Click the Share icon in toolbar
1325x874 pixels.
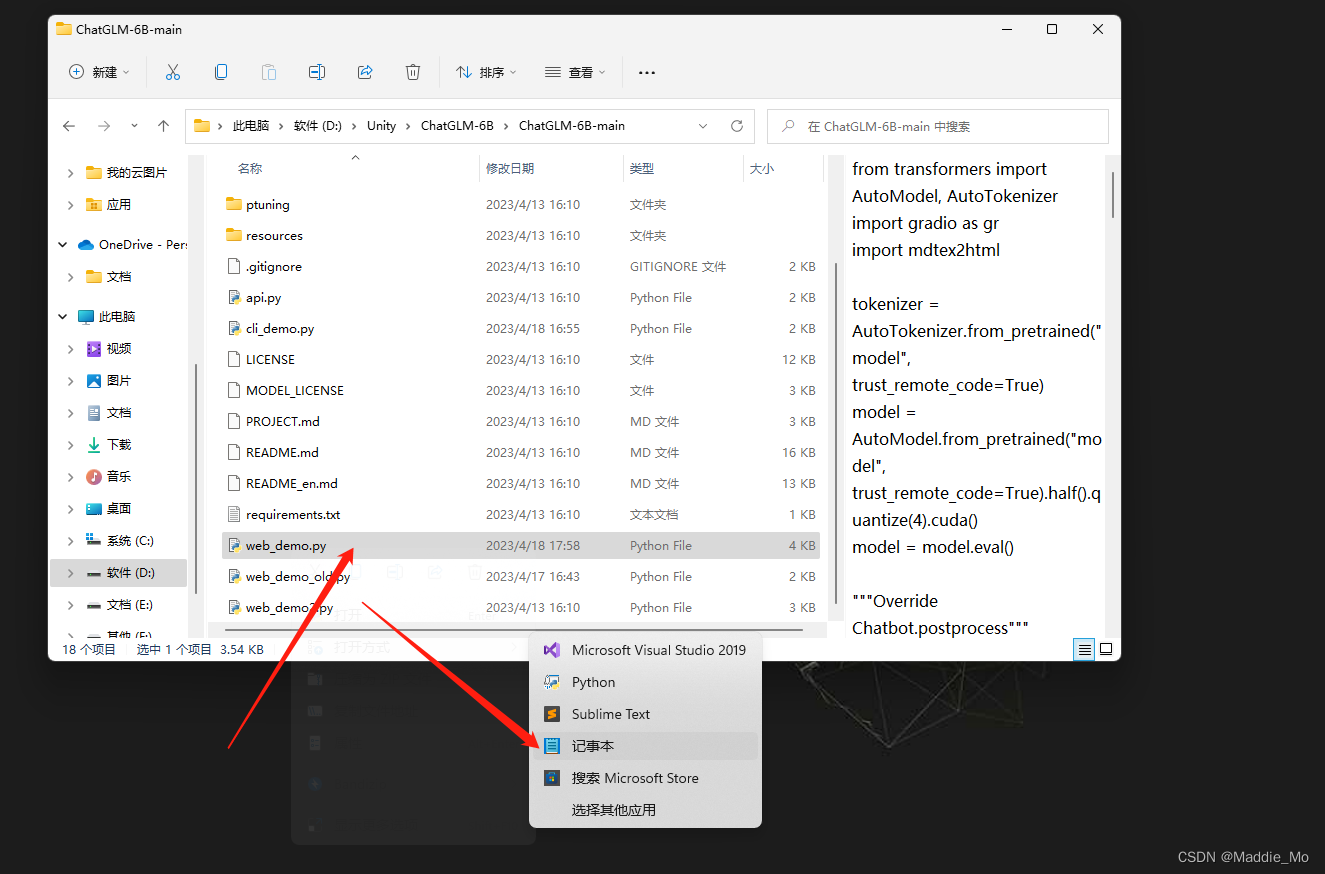pos(365,72)
